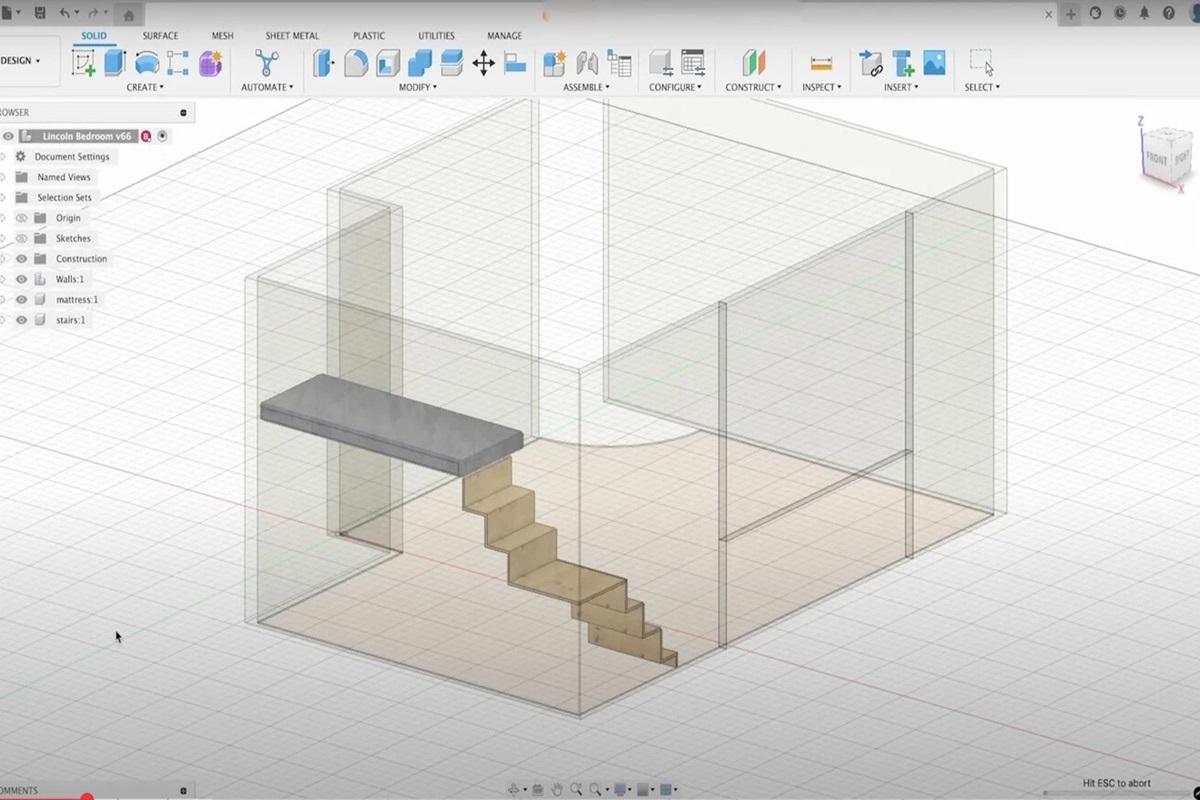Click the Insert fastener bolt icon

[904, 64]
